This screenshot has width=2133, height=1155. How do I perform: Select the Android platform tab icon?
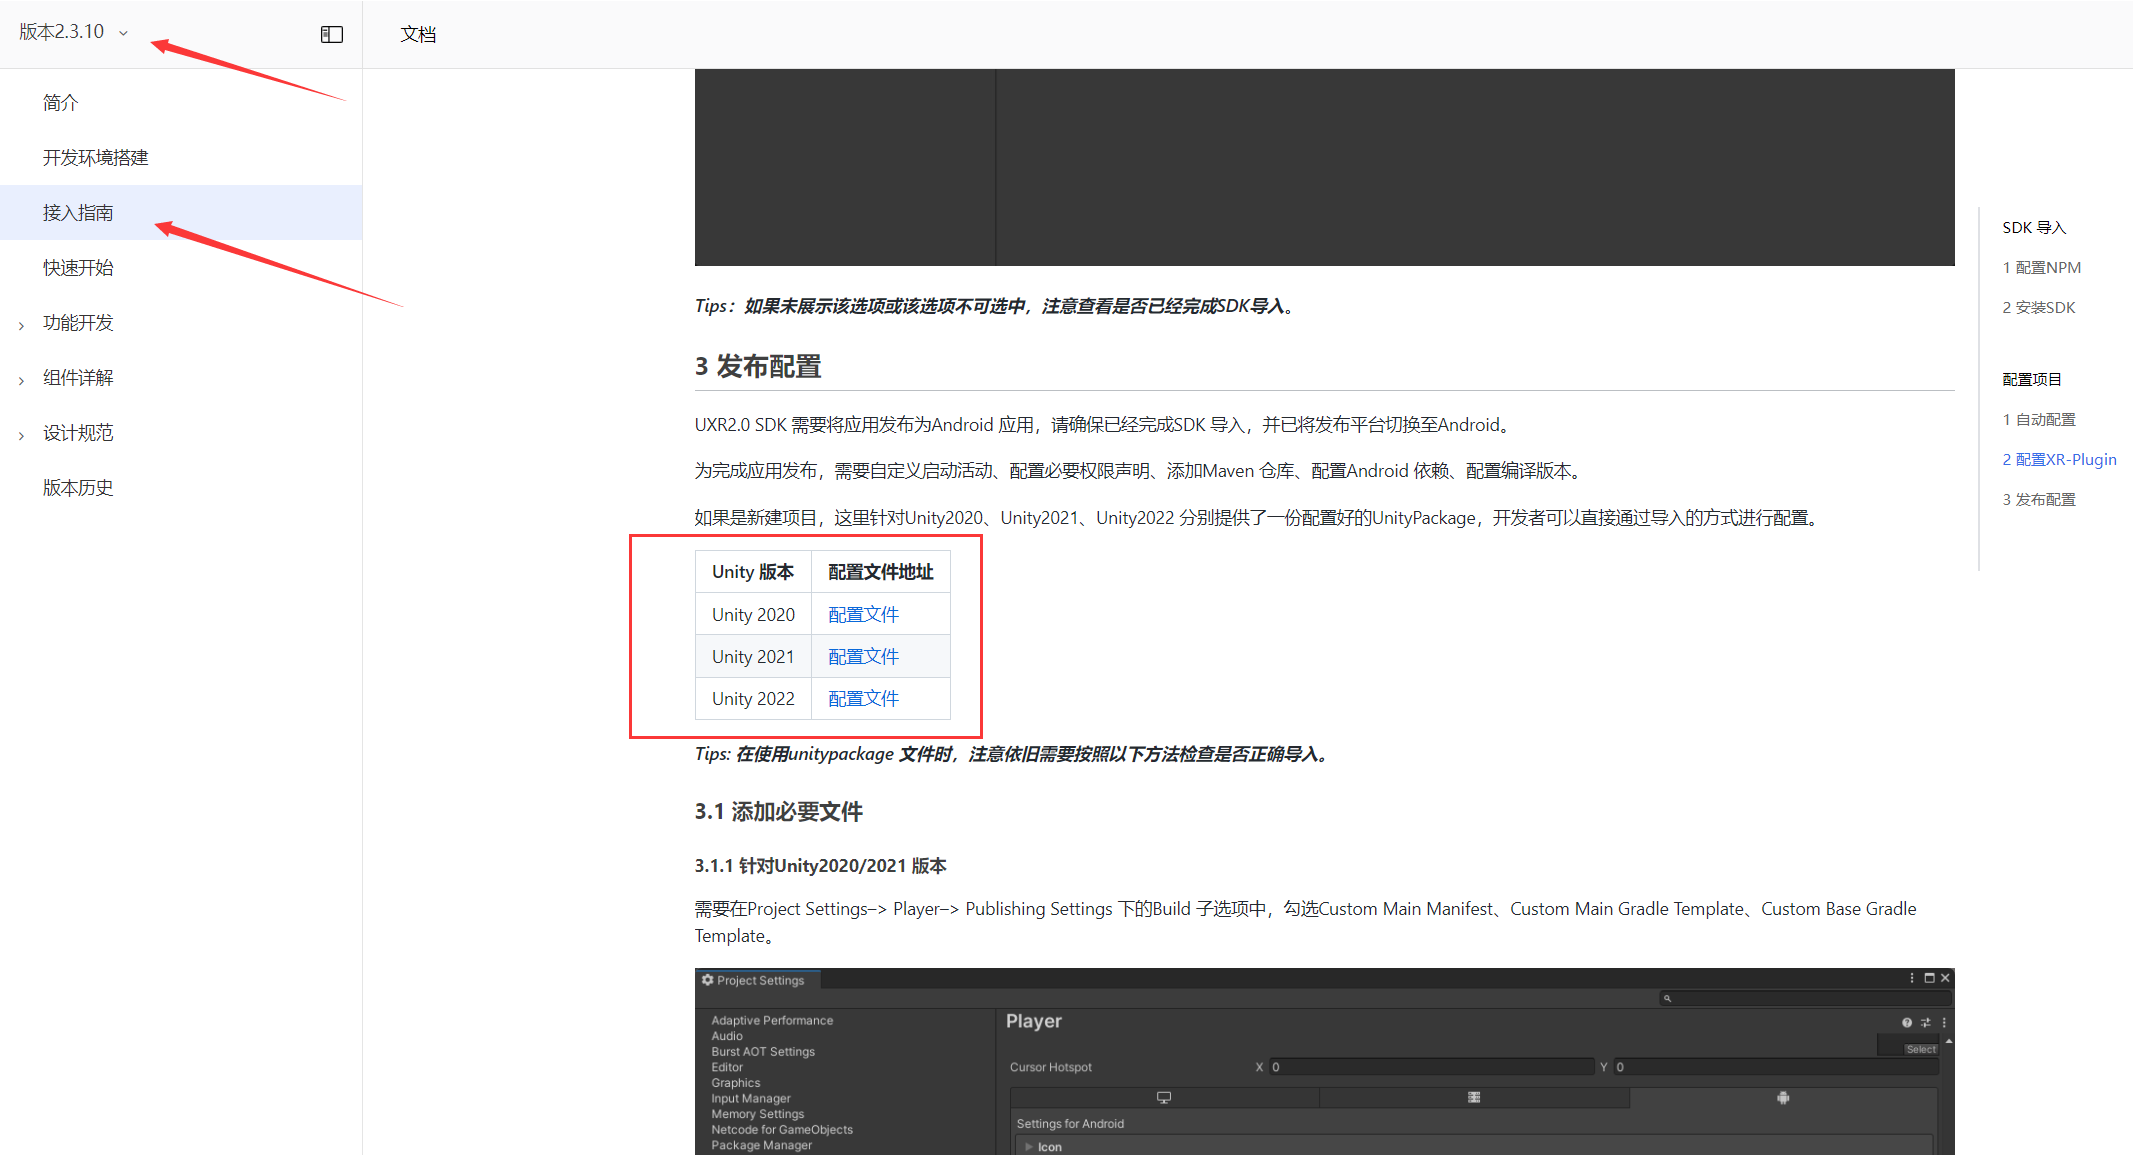(x=1782, y=1098)
